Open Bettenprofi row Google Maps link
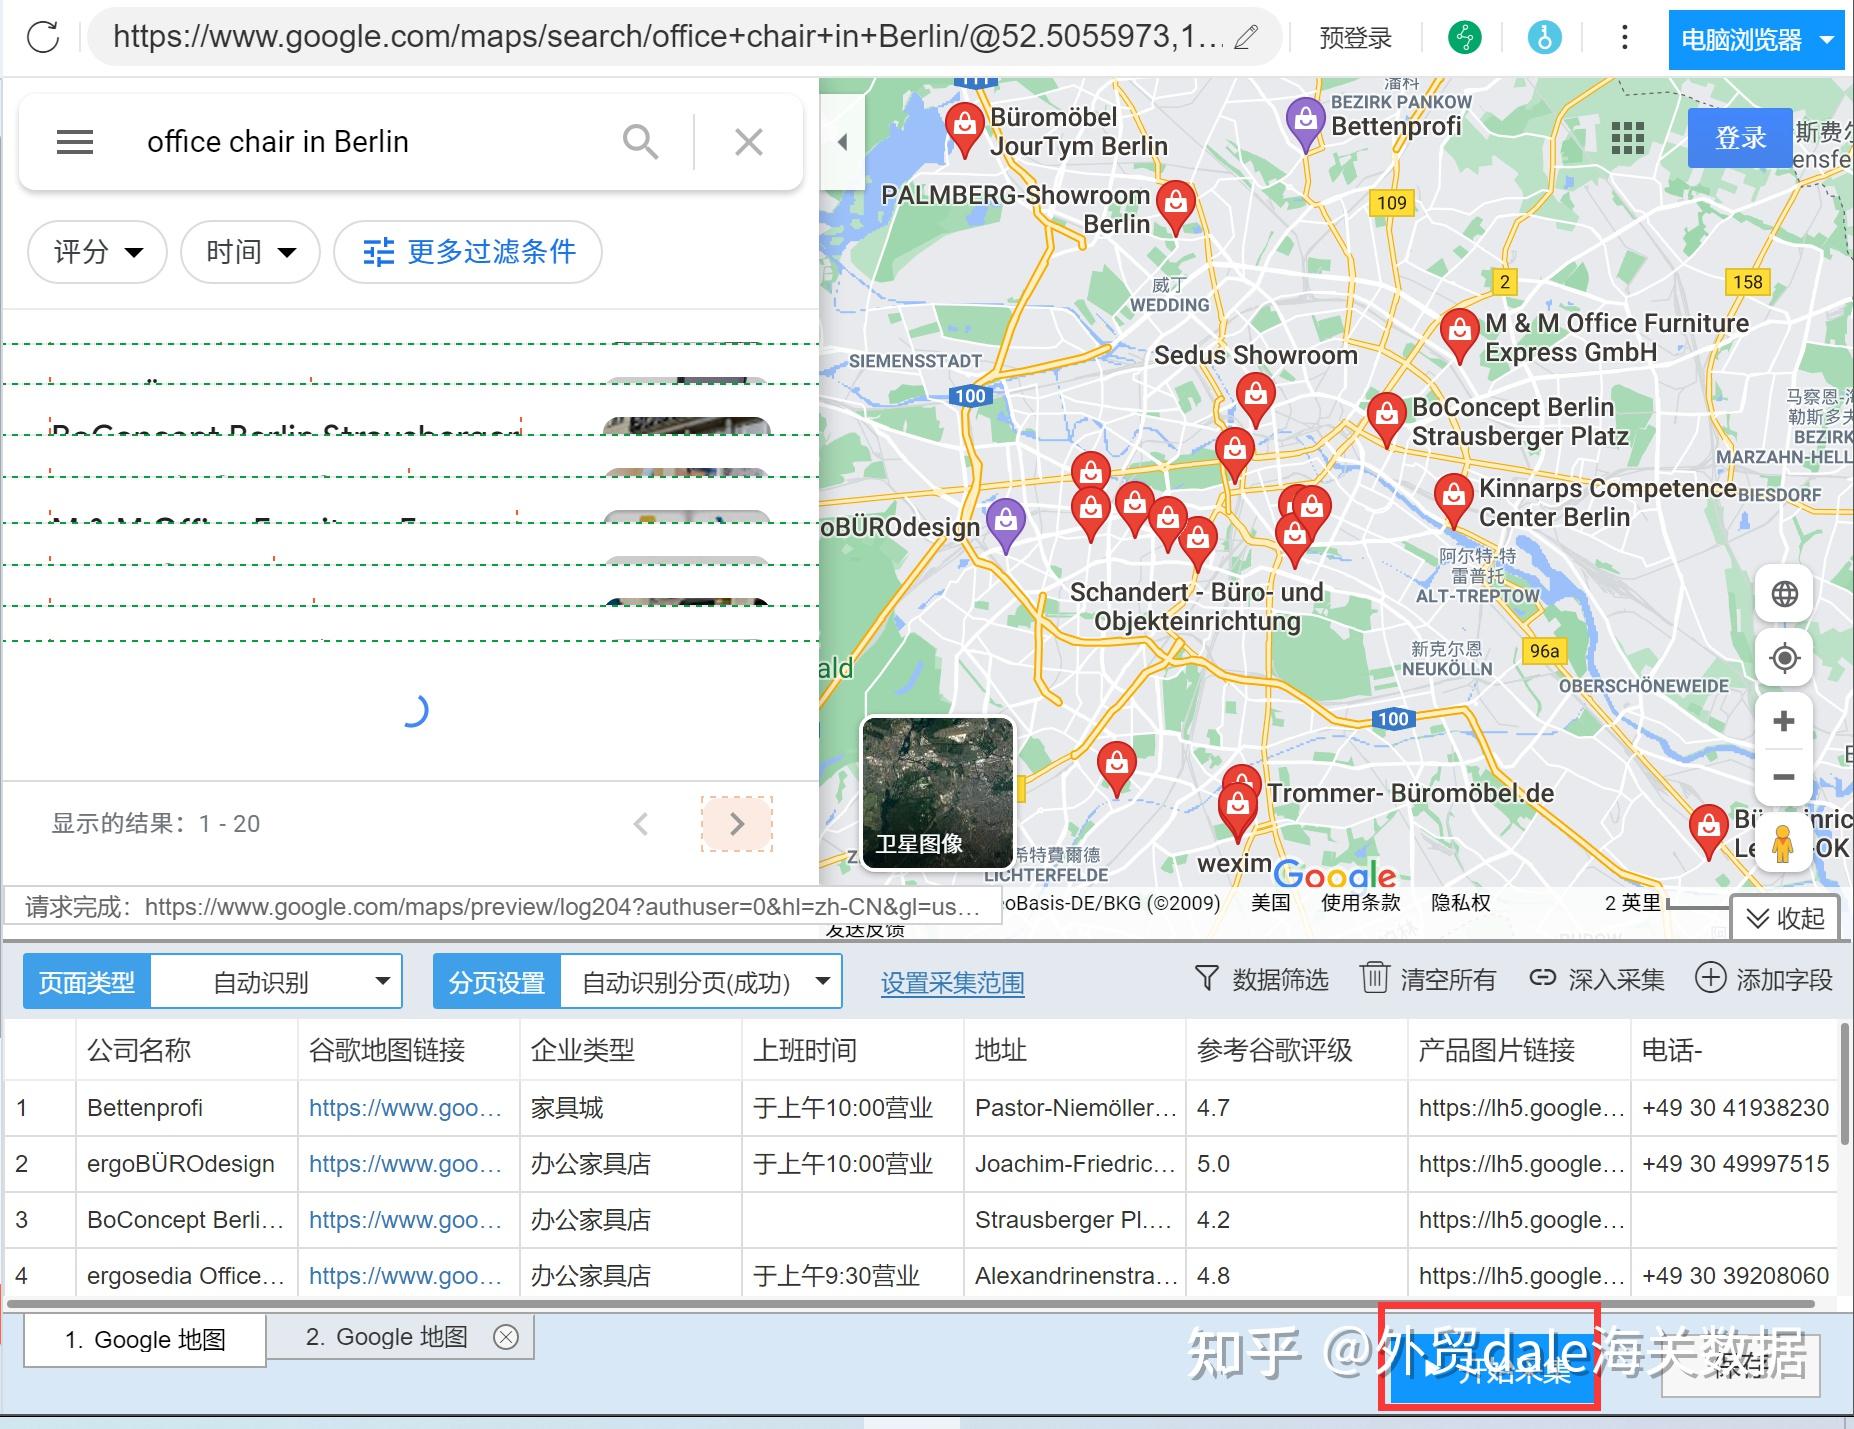Screen dimensions: 1854x1429 click(405, 1108)
